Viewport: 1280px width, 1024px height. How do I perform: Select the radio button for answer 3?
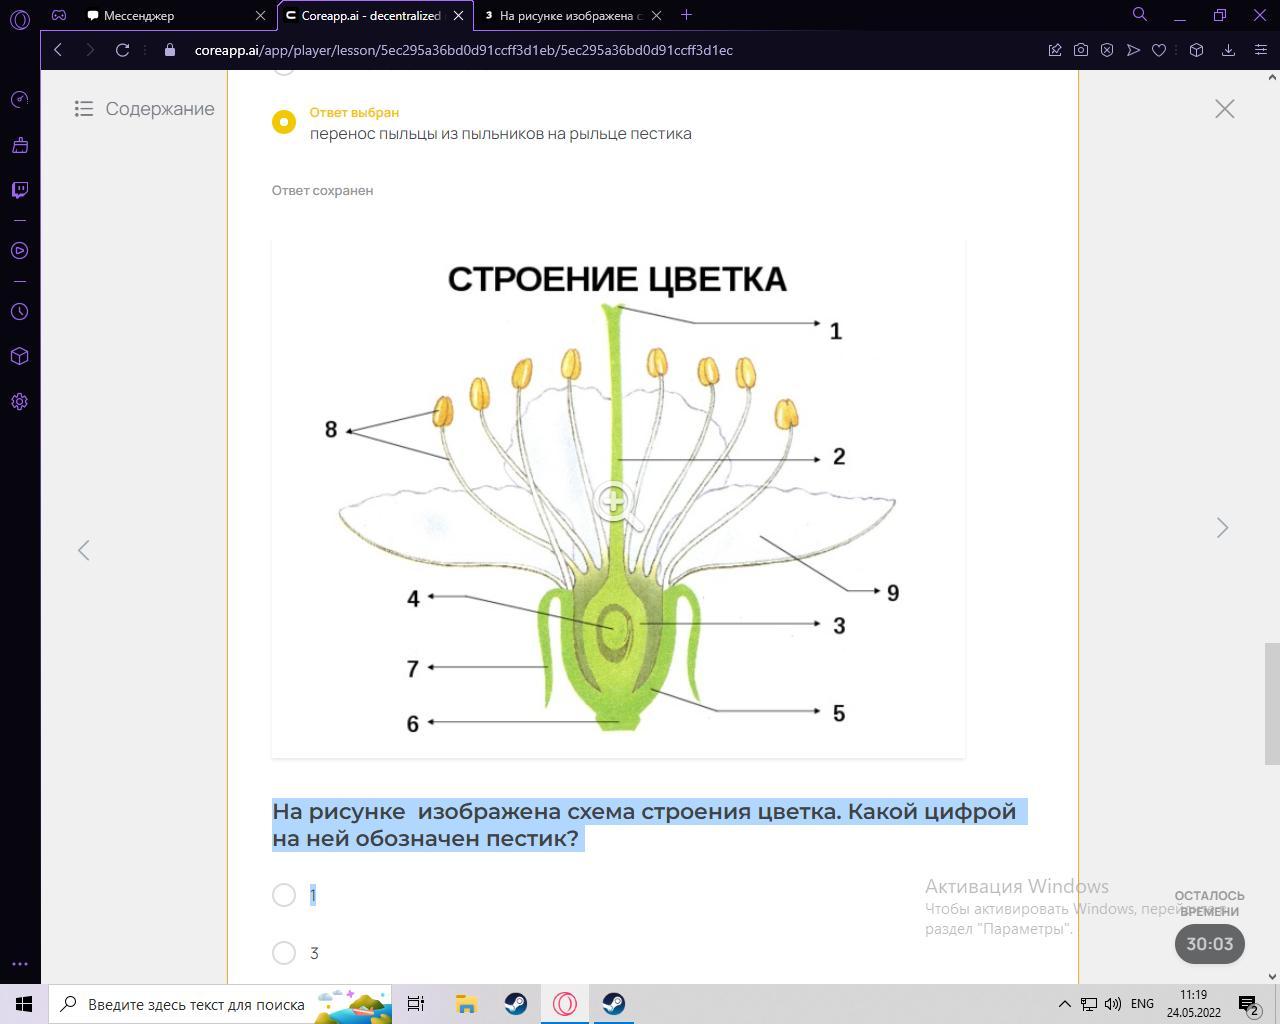click(284, 953)
